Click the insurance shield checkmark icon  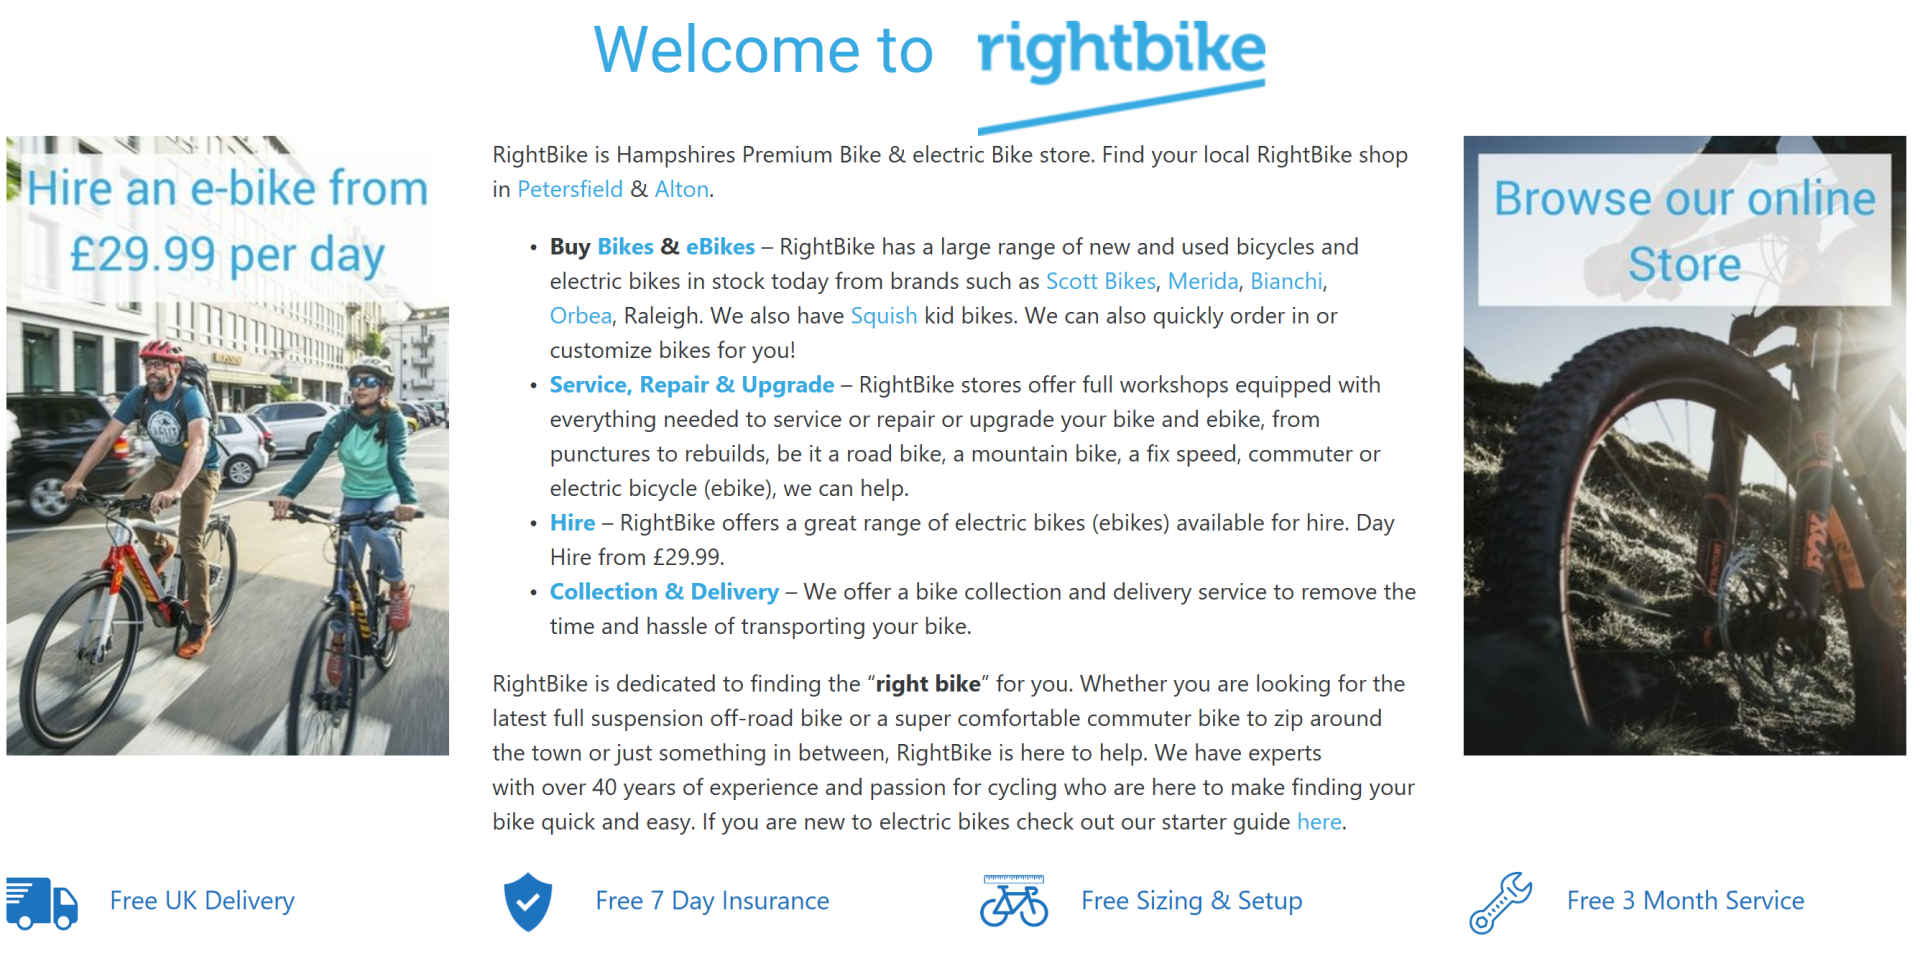click(x=528, y=902)
